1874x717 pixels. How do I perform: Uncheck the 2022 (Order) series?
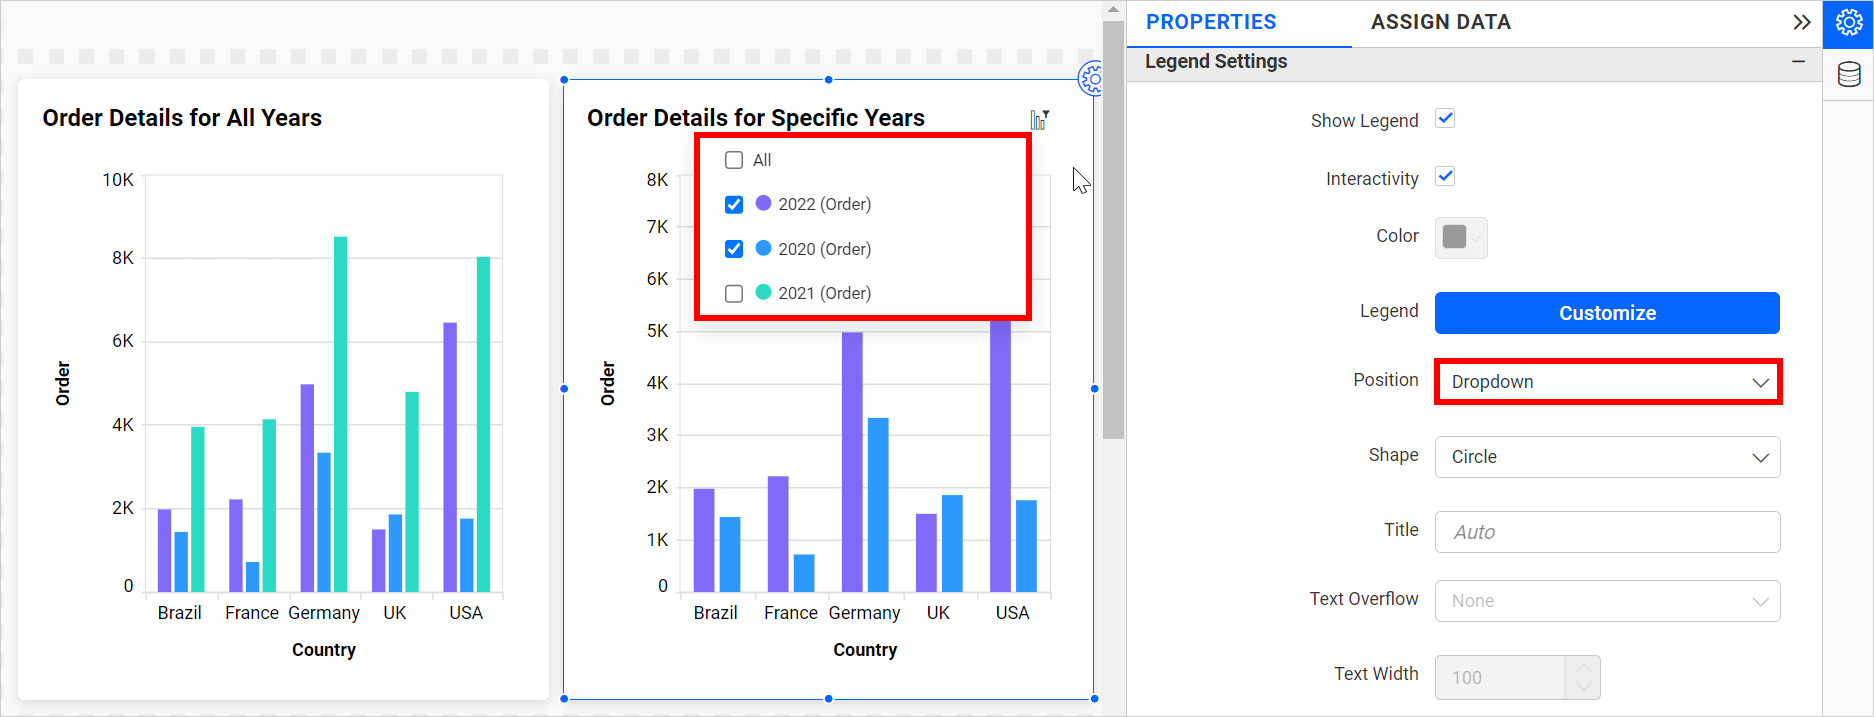click(734, 205)
